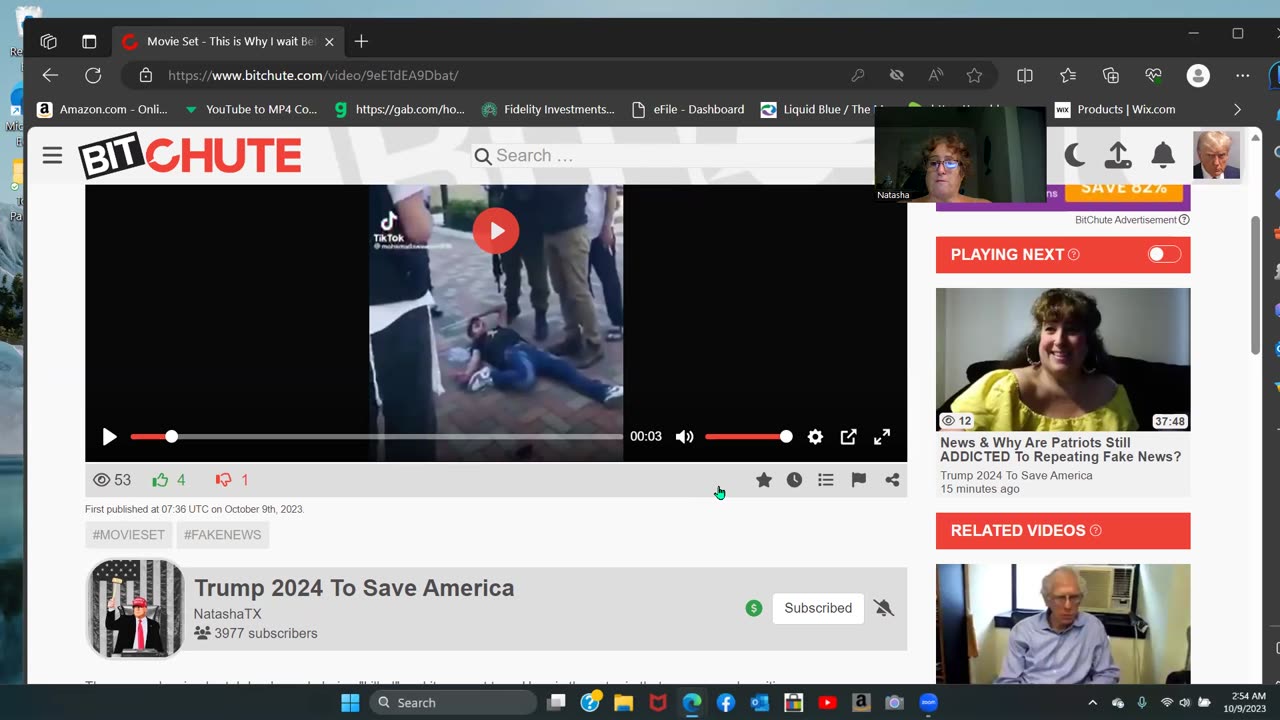Click the #FAKENEWS hashtag

(222, 535)
